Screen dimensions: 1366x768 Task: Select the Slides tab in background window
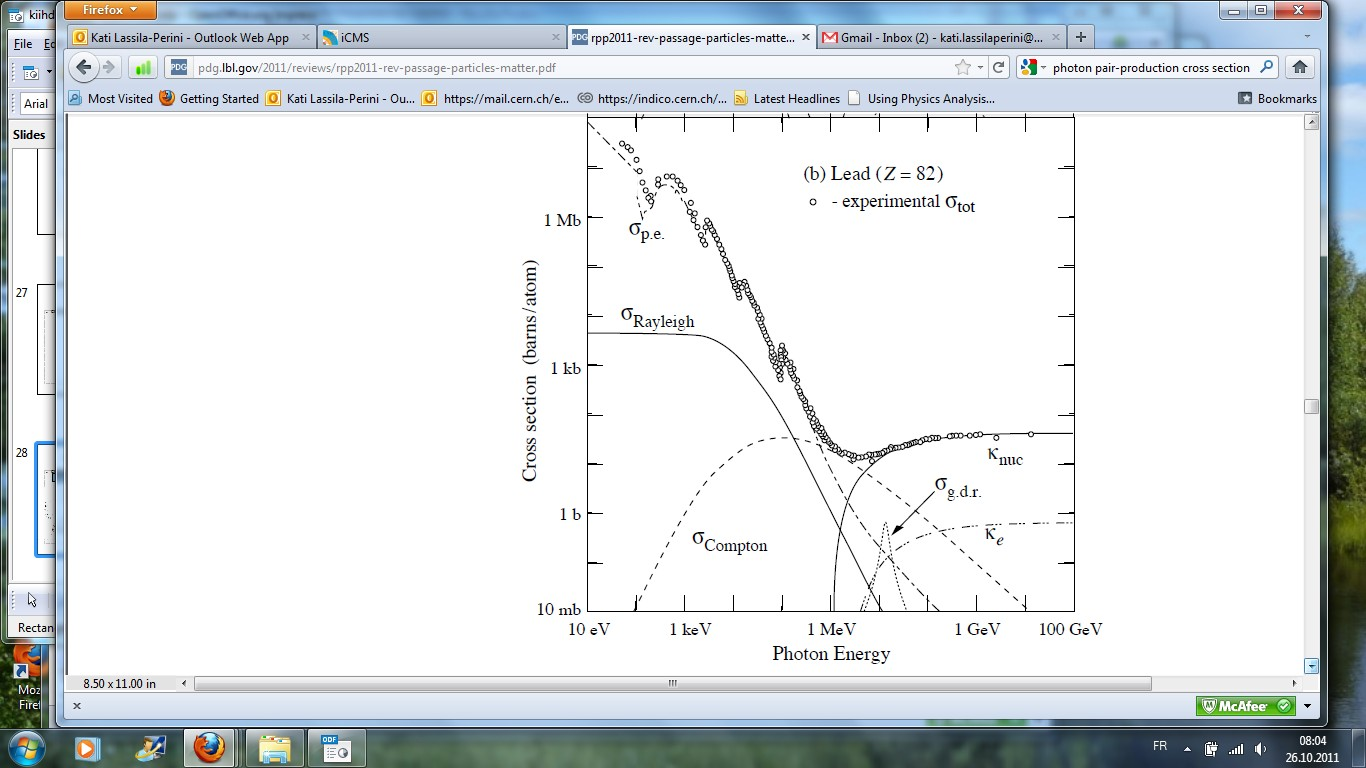coord(30,134)
